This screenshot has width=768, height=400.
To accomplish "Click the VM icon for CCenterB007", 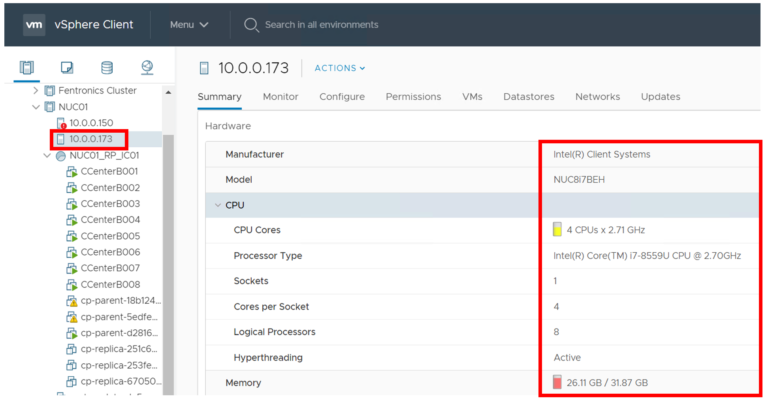I will [72, 268].
